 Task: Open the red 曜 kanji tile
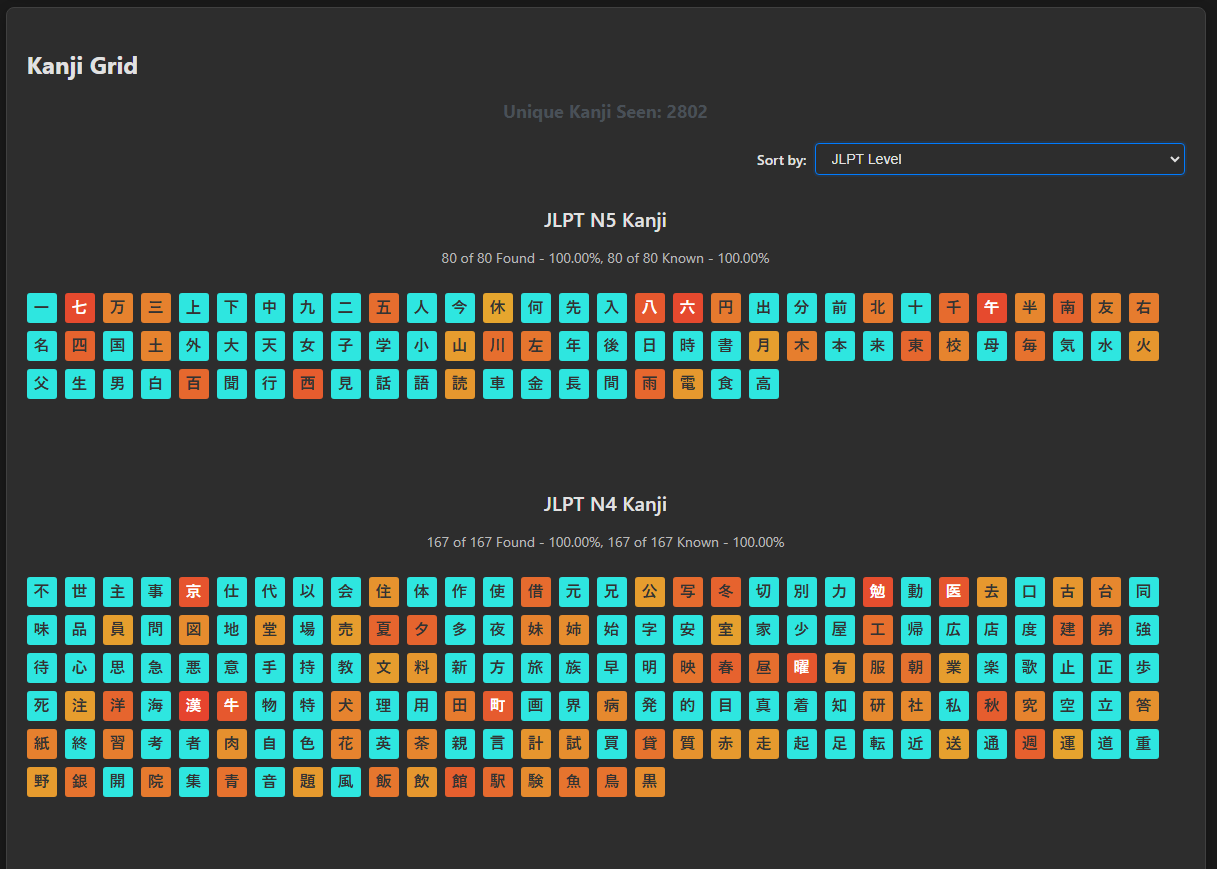tap(802, 668)
